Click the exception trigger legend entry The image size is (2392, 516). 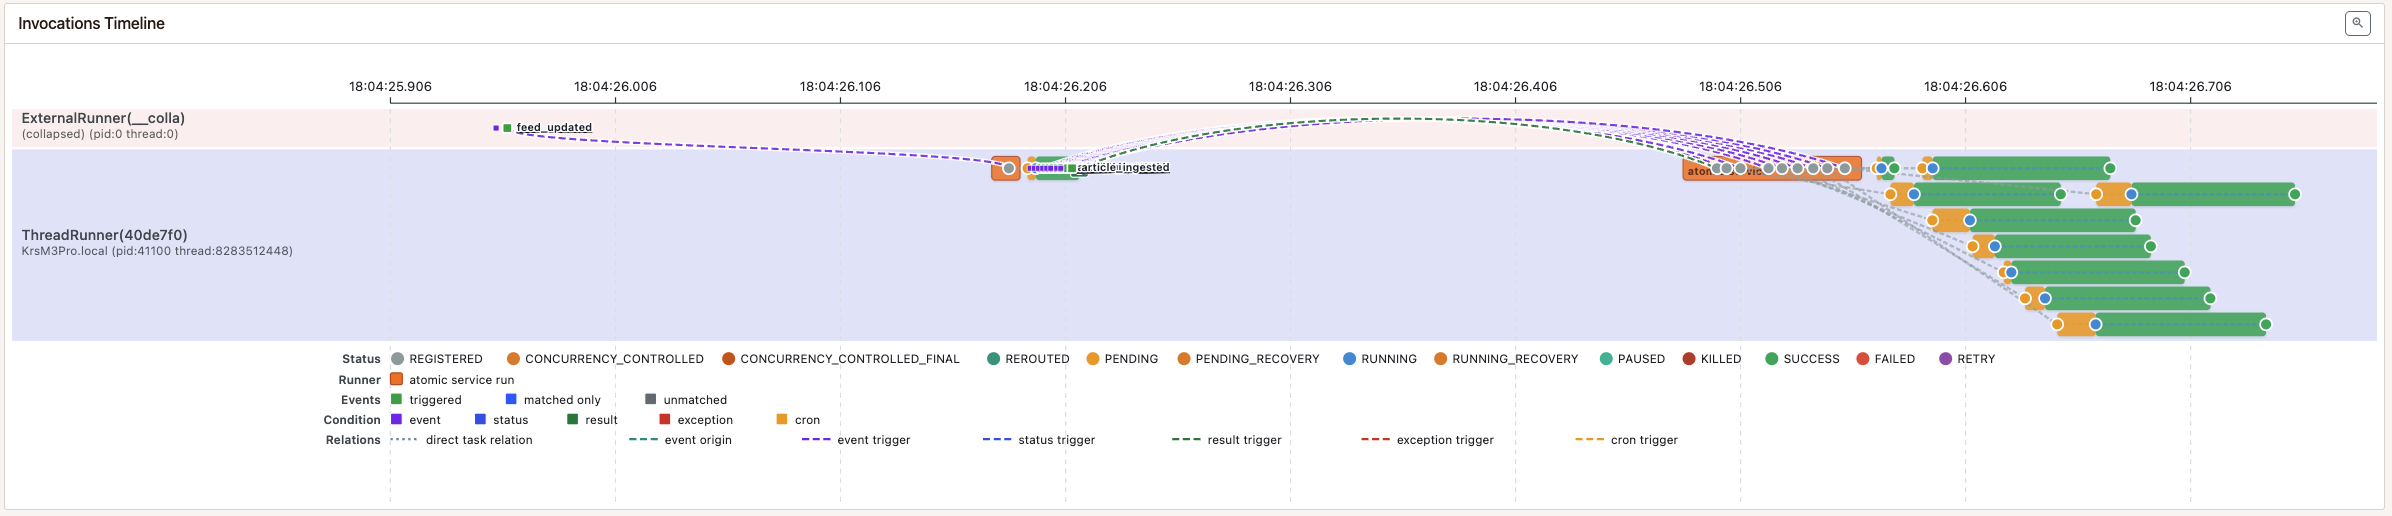pyautogui.click(x=1427, y=440)
